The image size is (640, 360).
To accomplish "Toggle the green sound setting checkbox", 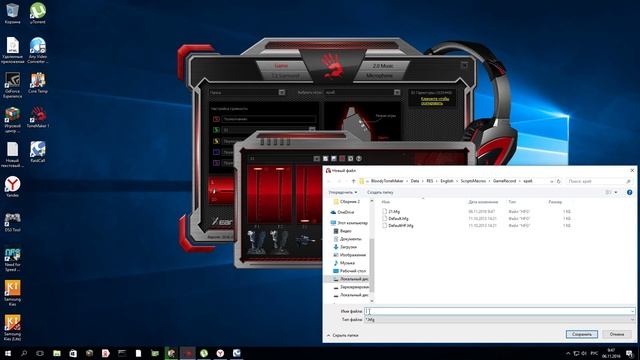I will 216,130.
